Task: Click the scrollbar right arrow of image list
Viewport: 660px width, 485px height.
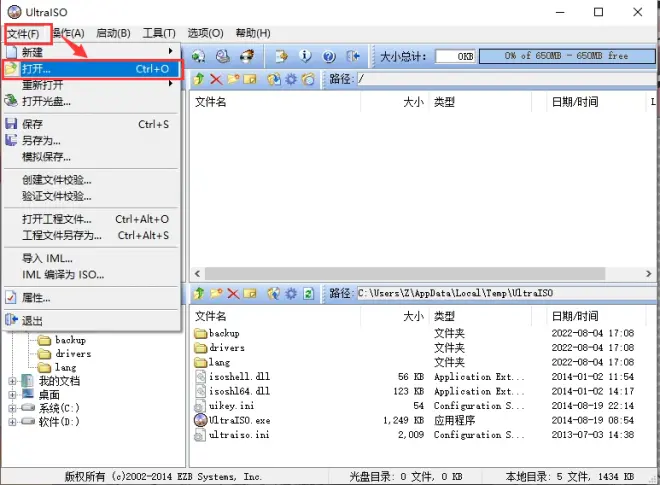Action: click(x=649, y=274)
